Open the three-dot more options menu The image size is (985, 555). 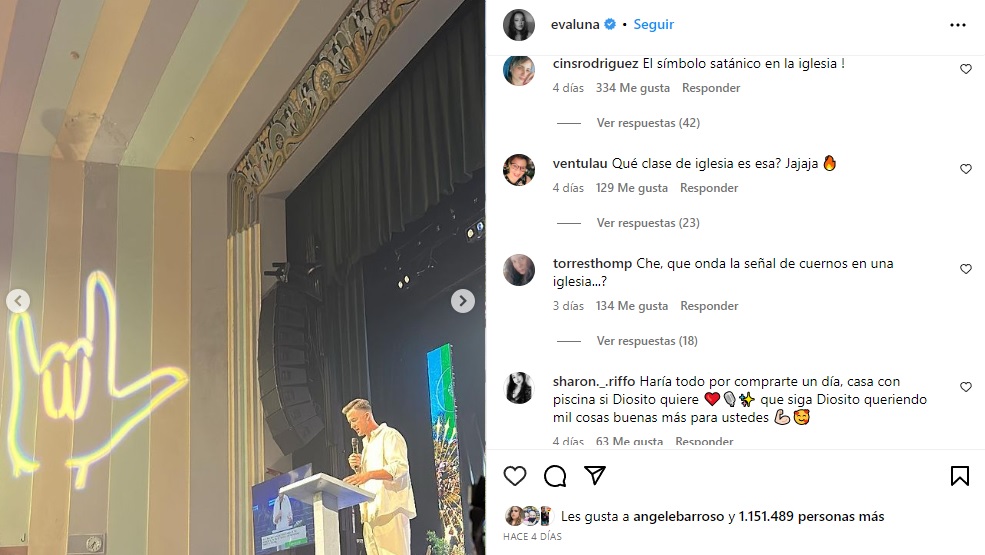957,25
